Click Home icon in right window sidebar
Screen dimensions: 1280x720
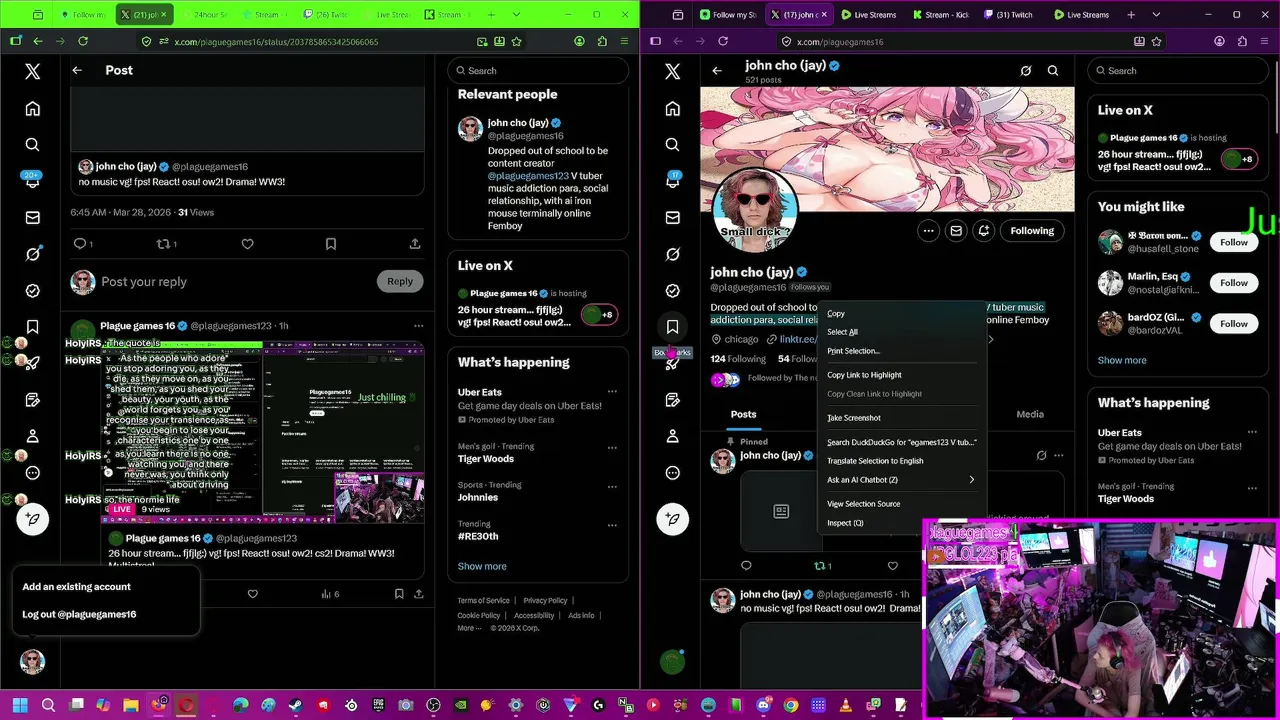(x=673, y=108)
